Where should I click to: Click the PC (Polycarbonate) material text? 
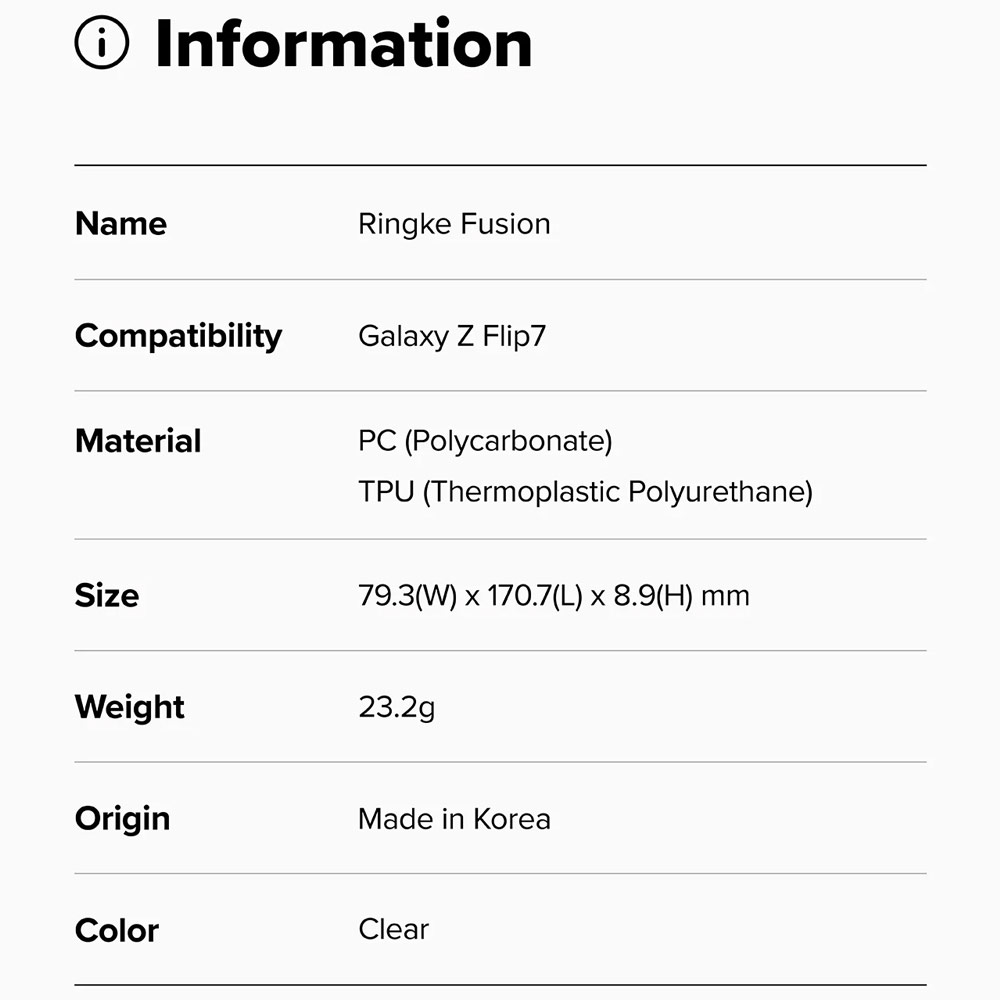click(485, 441)
